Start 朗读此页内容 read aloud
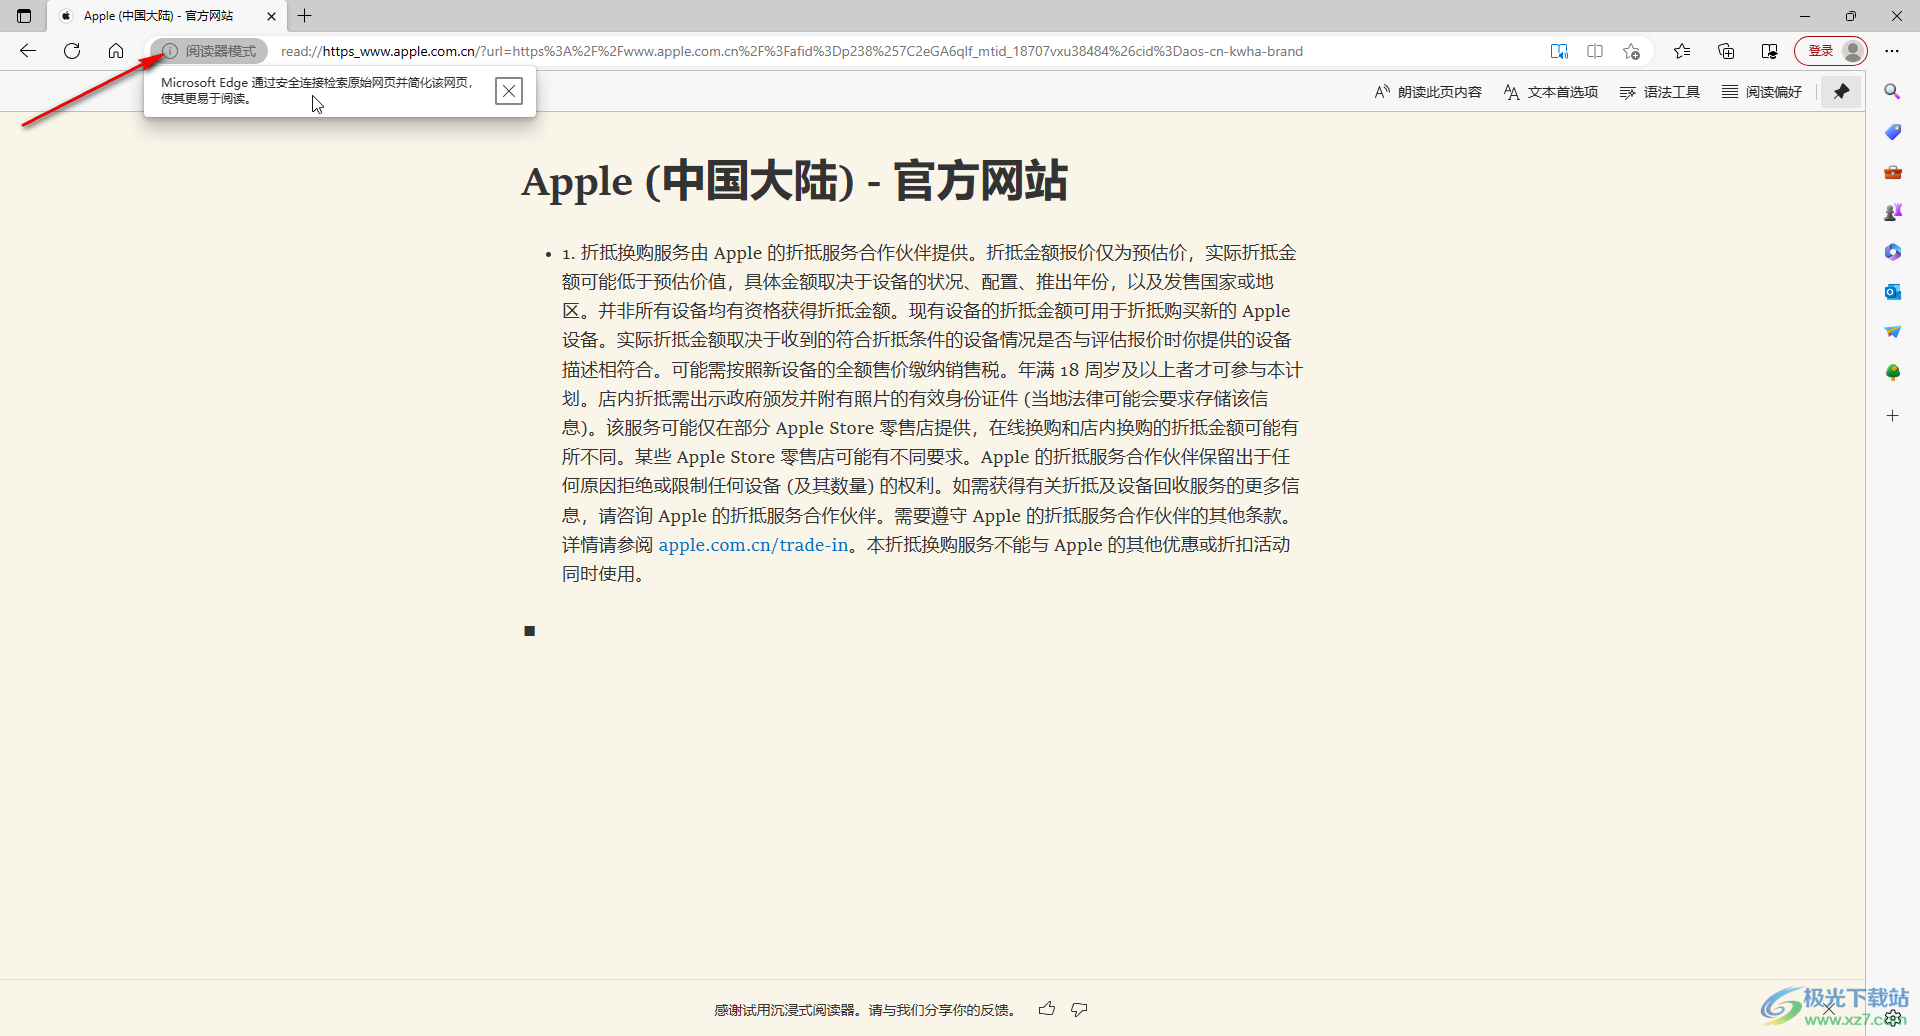 point(1428,92)
